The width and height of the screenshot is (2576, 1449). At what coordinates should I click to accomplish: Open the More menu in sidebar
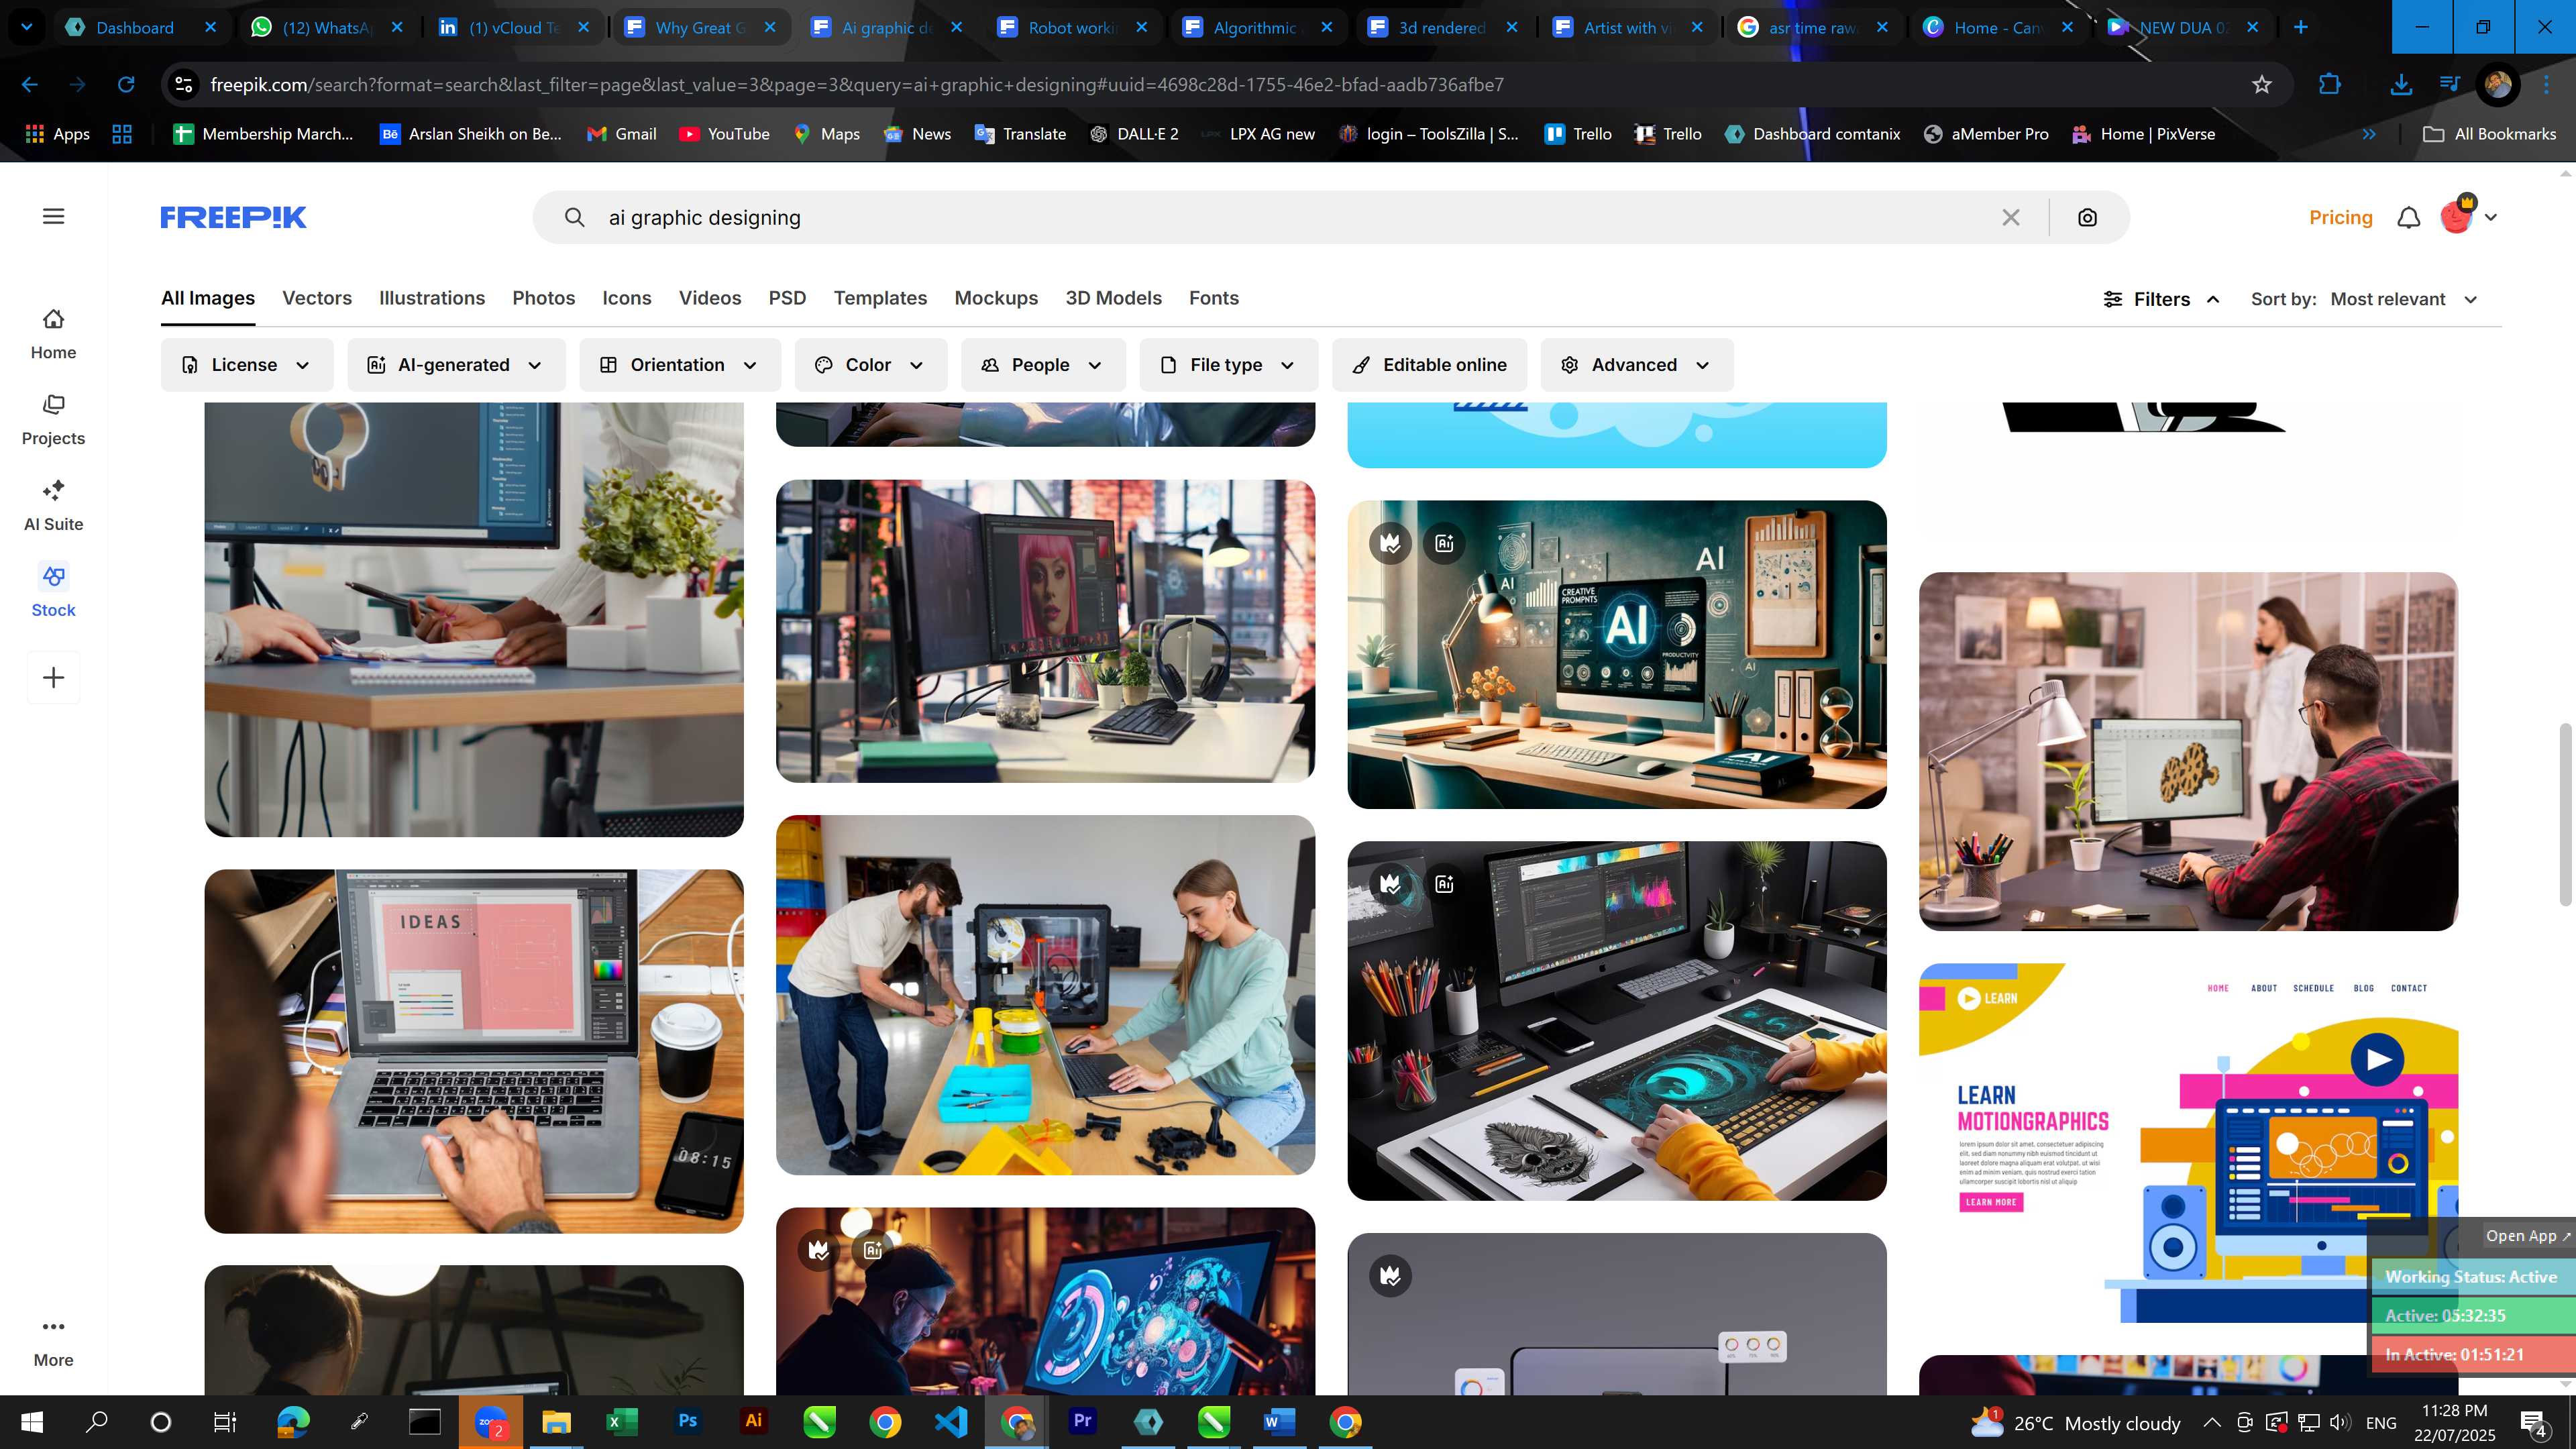(x=53, y=1343)
